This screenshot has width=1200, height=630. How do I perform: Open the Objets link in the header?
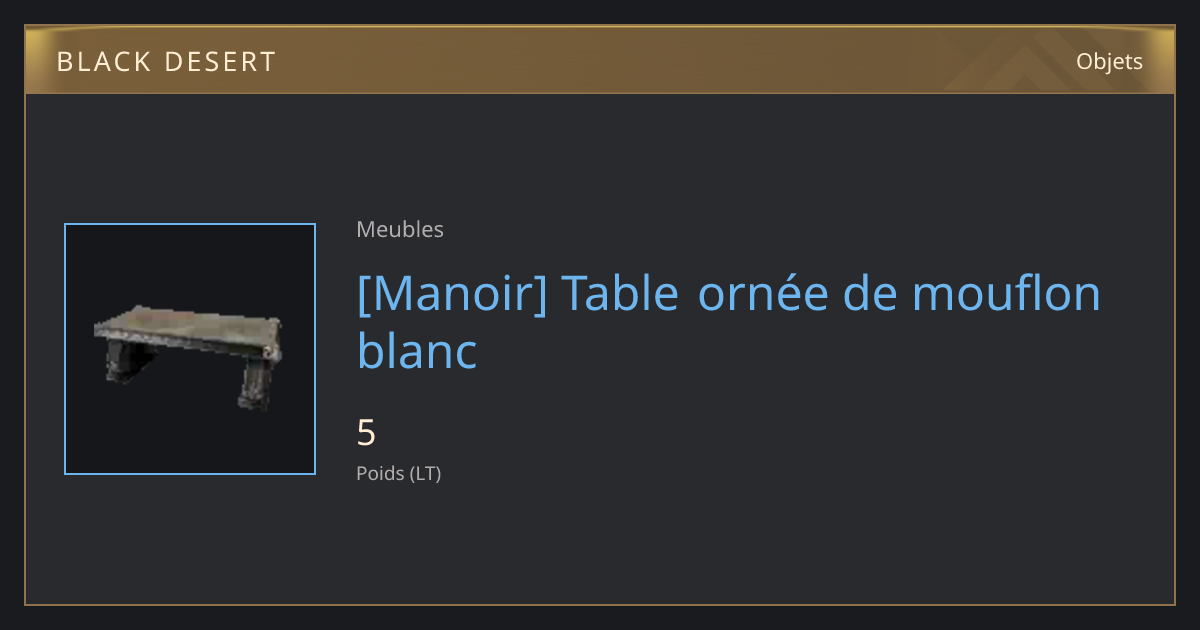(1109, 61)
